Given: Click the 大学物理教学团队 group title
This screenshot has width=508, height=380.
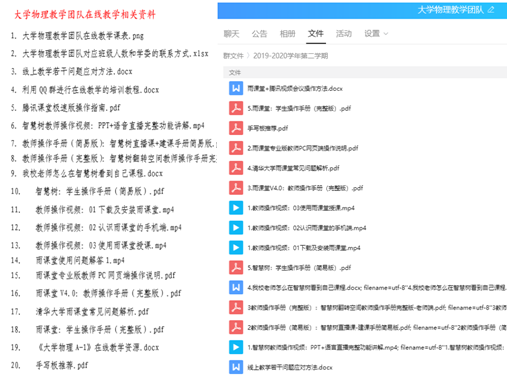Looking at the screenshot, I should click(x=451, y=10).
